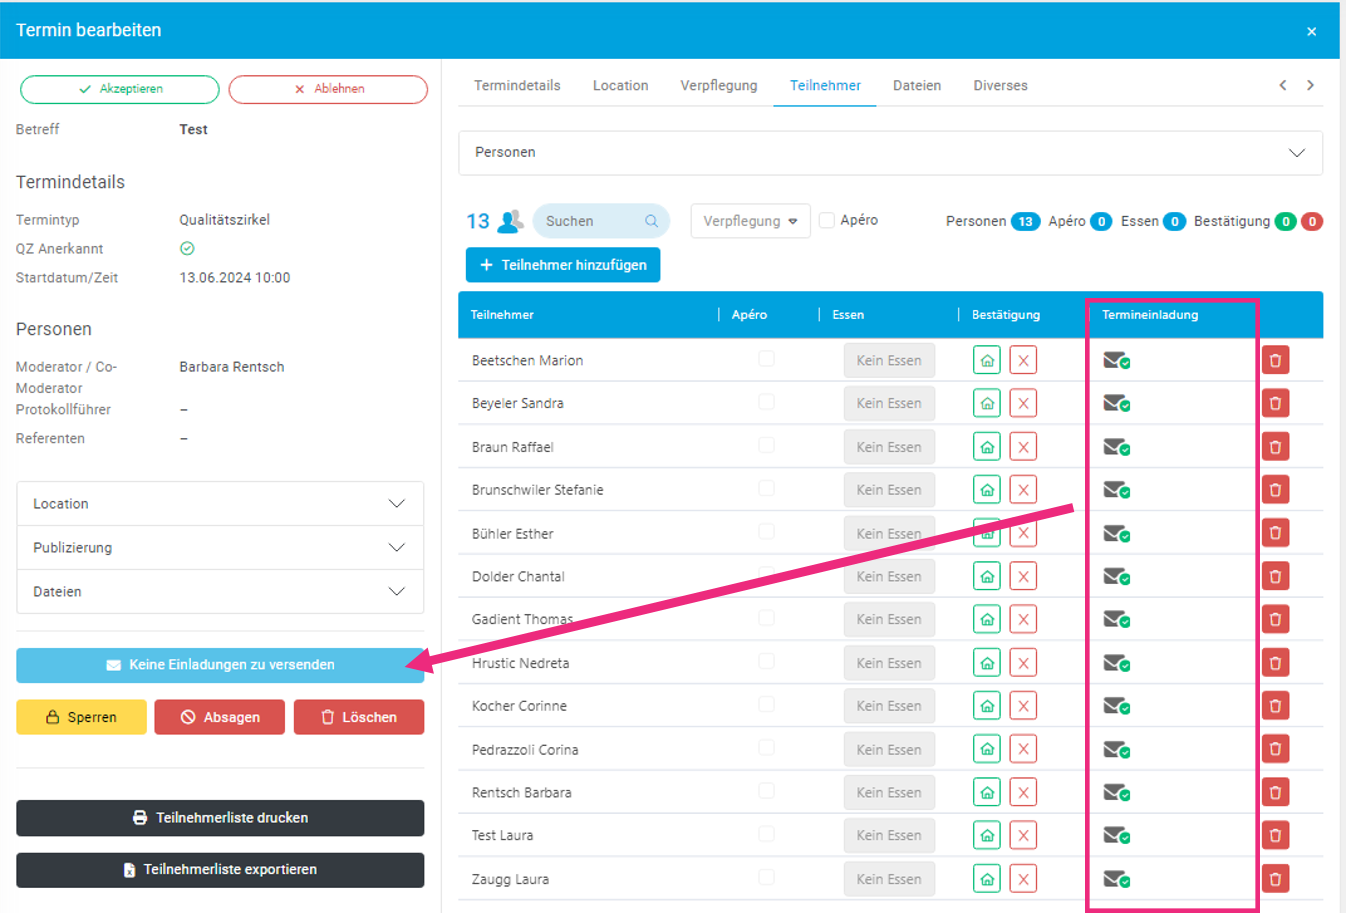Delete participant Zaugg Laura via trash icon

point(1275,879)
